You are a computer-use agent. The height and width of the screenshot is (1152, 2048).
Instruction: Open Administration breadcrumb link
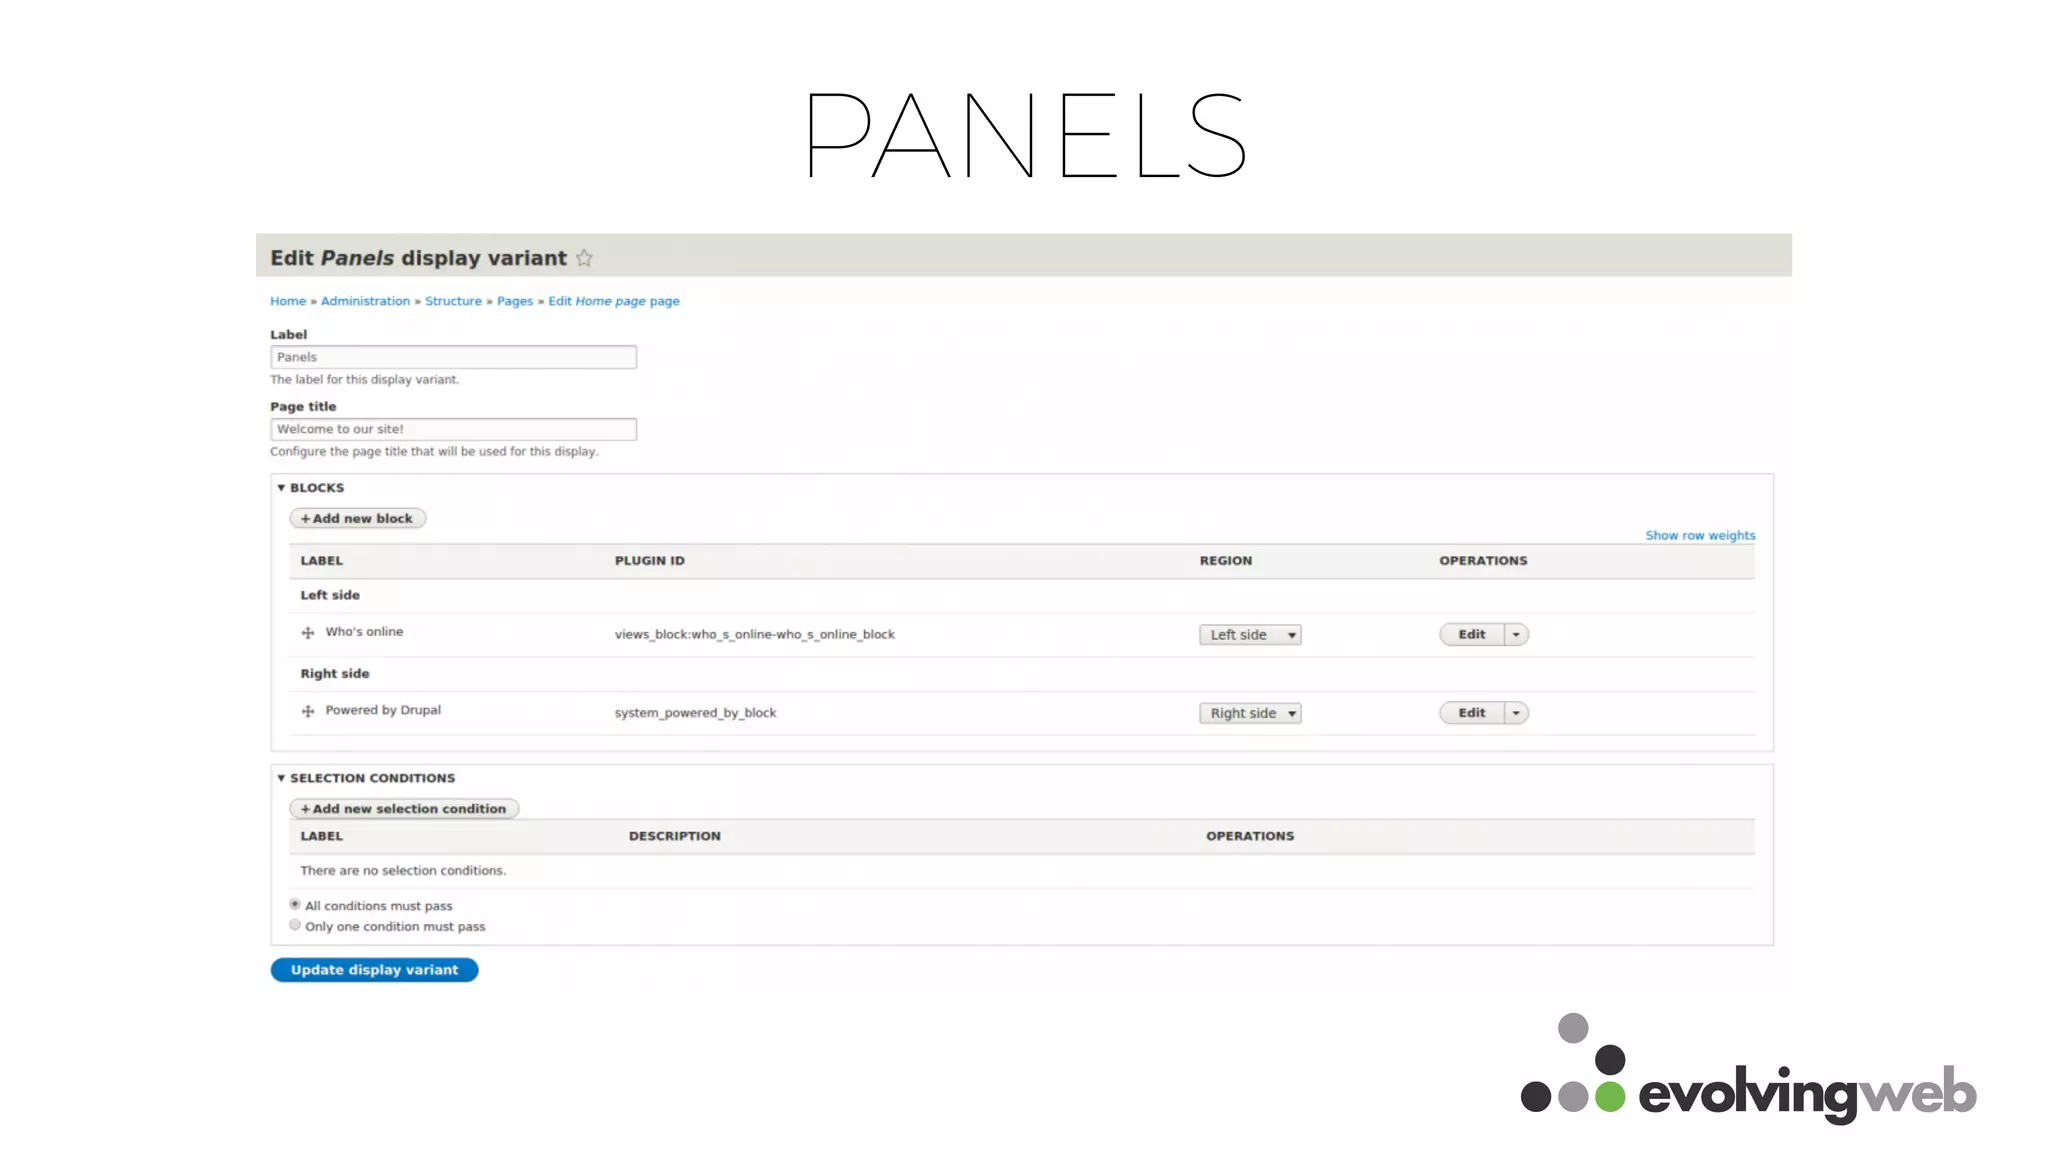point(365,301)
